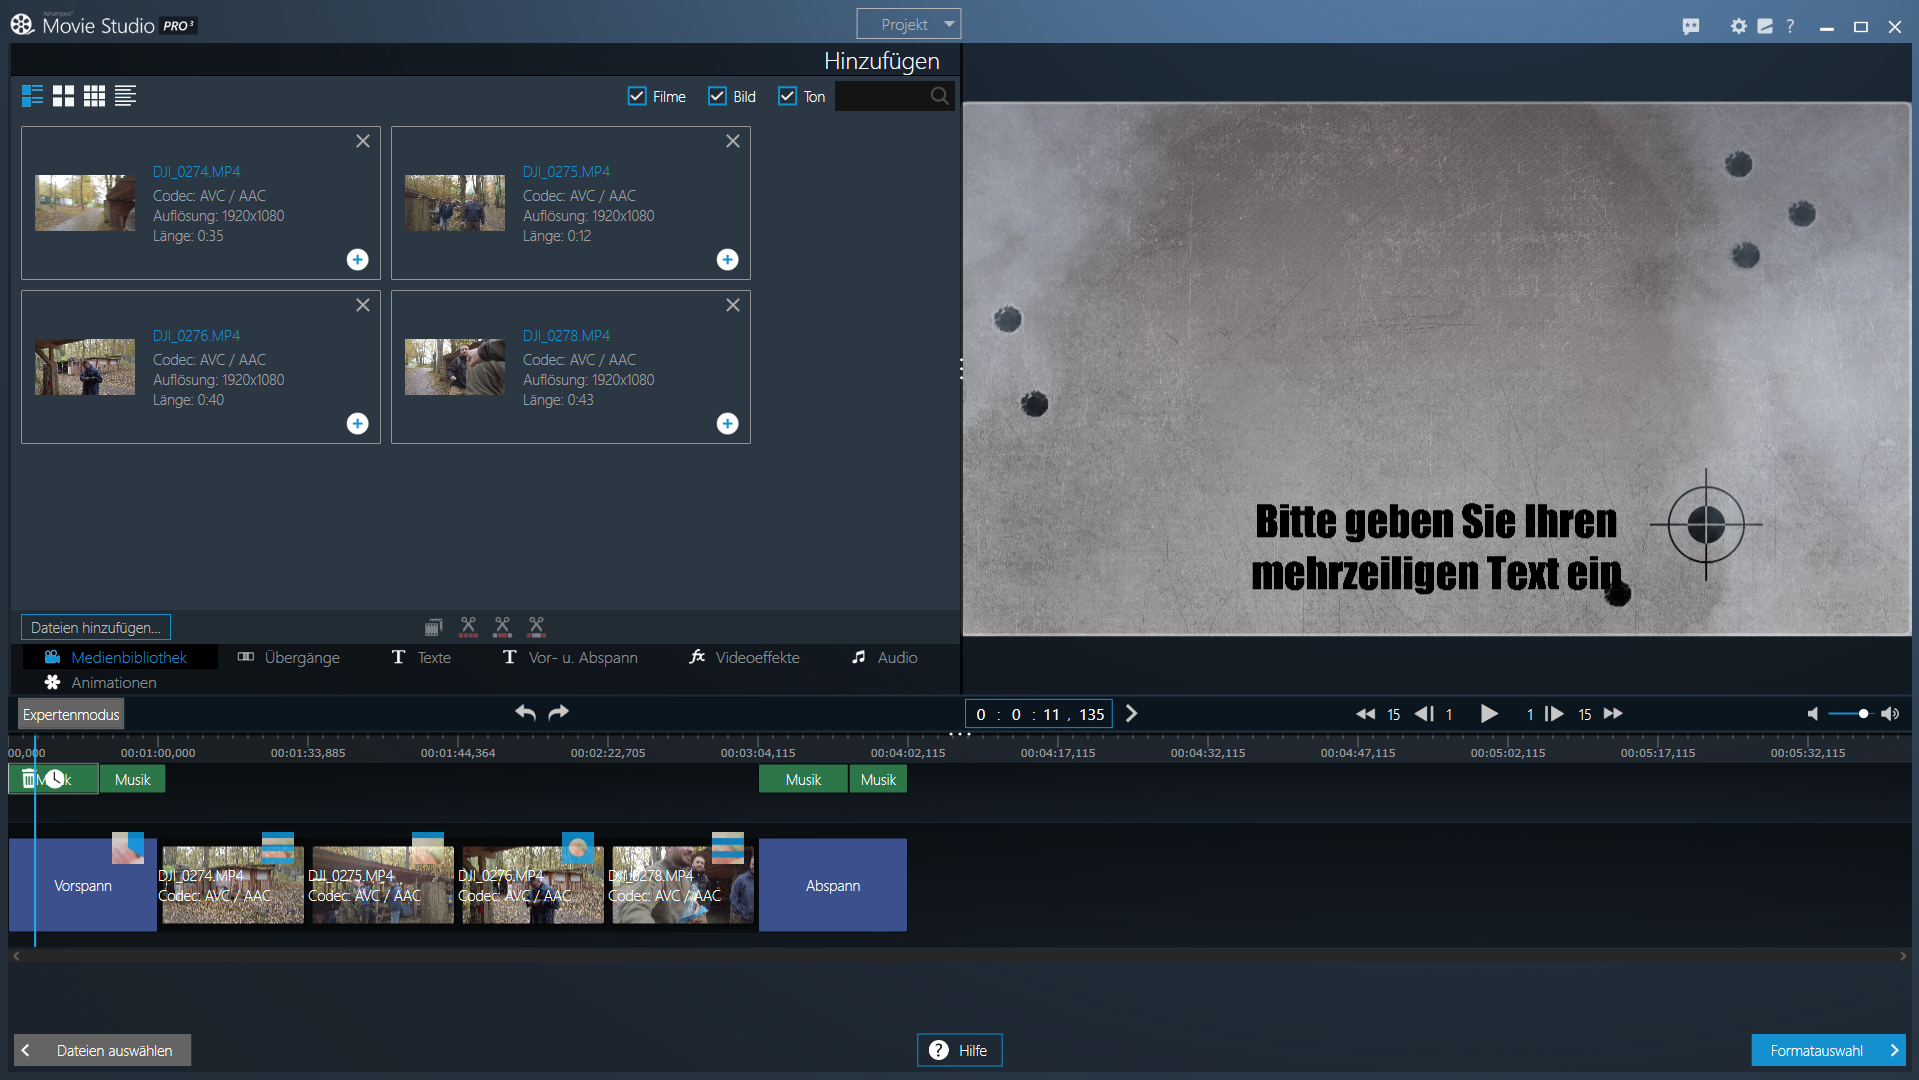The image size is (1919, 1080).
Task: Click the undo arrow icon
Action: 525,713
